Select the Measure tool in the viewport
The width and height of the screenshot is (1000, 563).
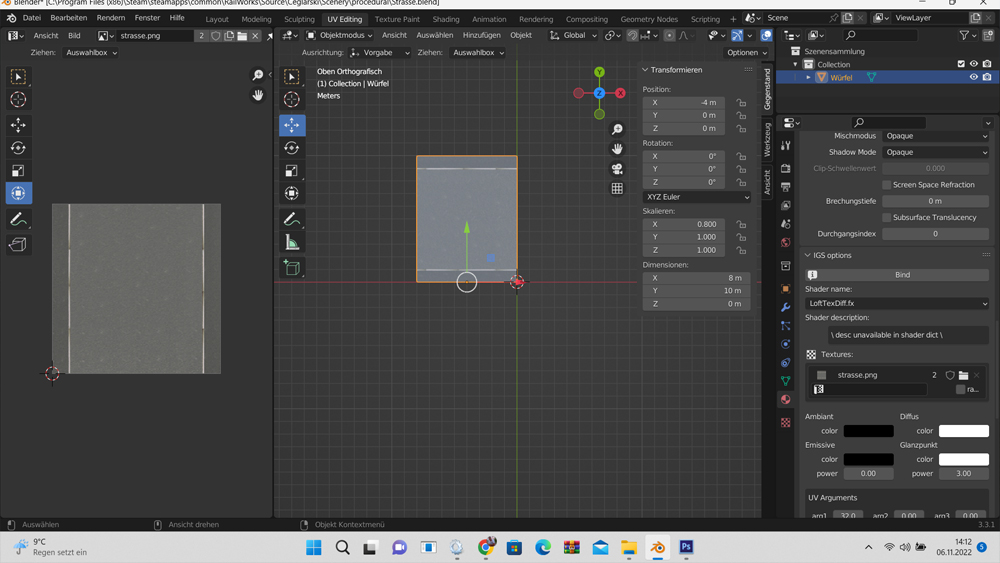click(292, 243)
